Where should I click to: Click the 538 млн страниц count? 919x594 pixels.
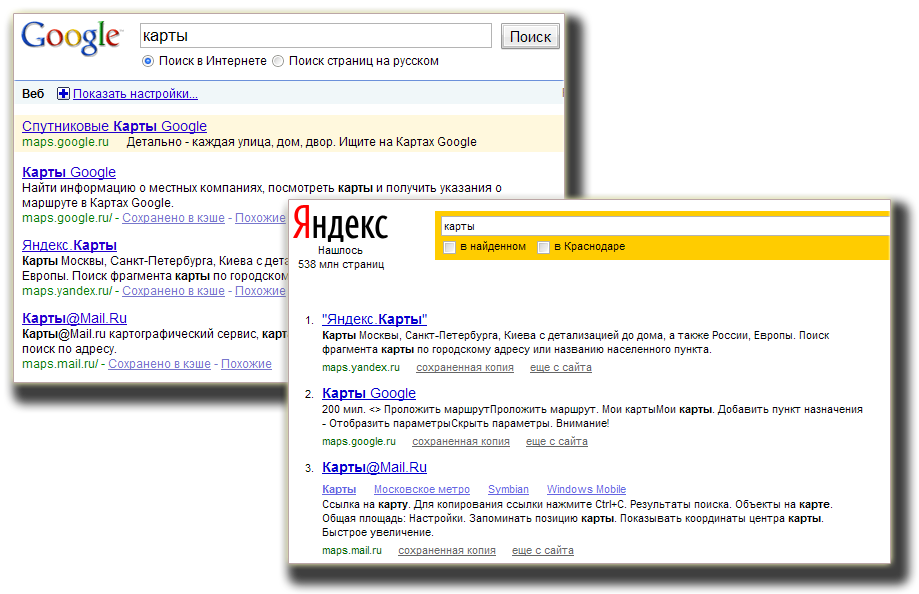coord(341,264)
